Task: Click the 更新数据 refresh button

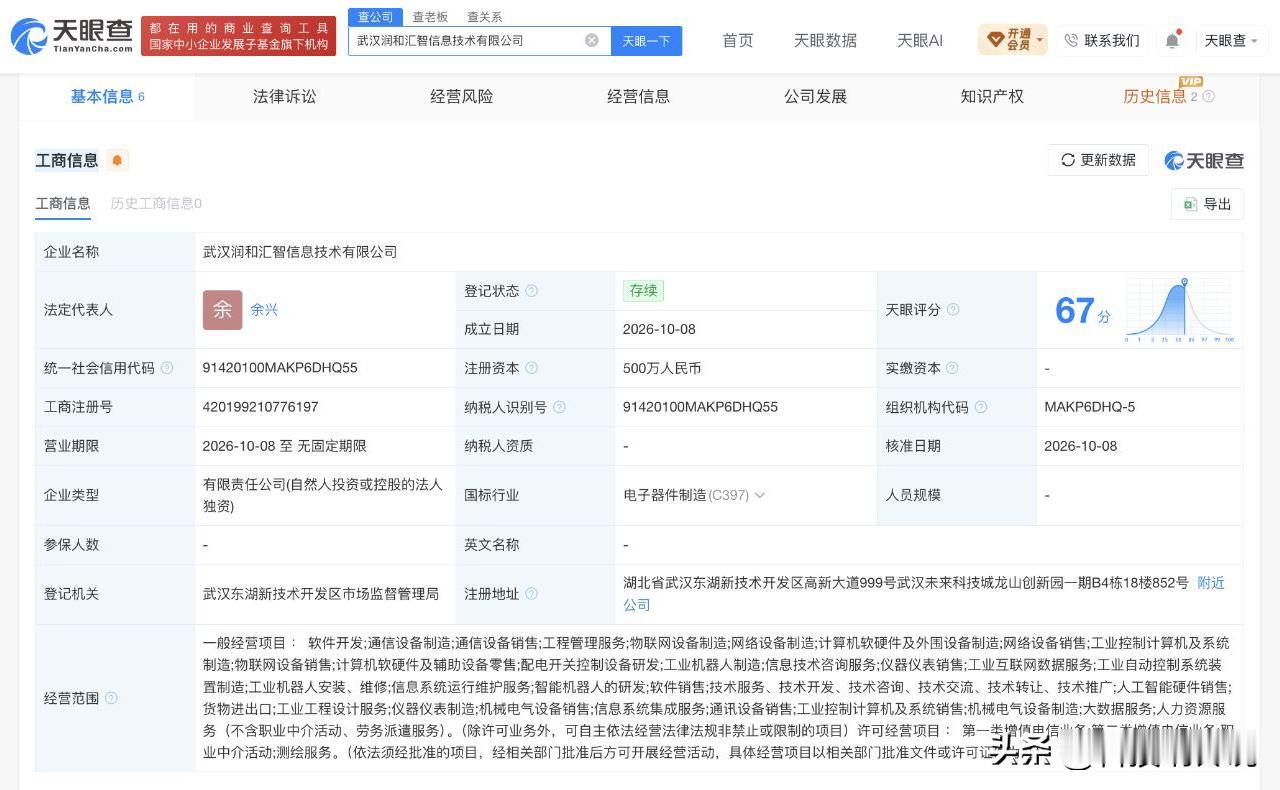Action: (1098, 160)
